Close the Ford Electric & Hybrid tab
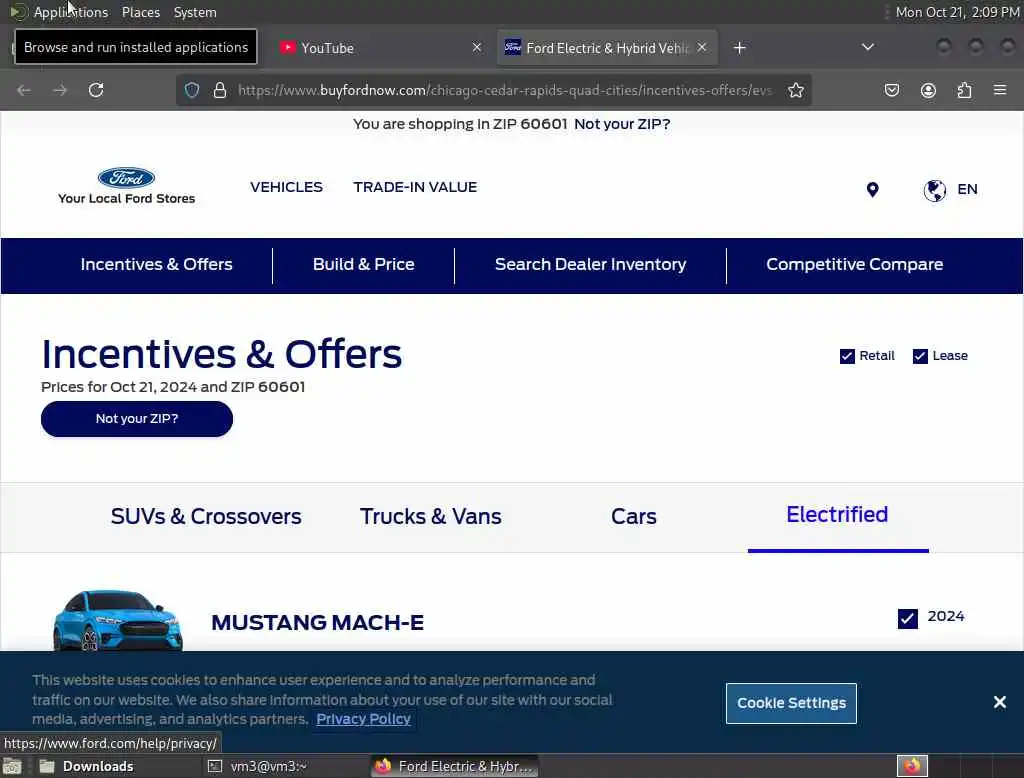The width and height of the screenshot is (1024, 778). pos(701,47)
